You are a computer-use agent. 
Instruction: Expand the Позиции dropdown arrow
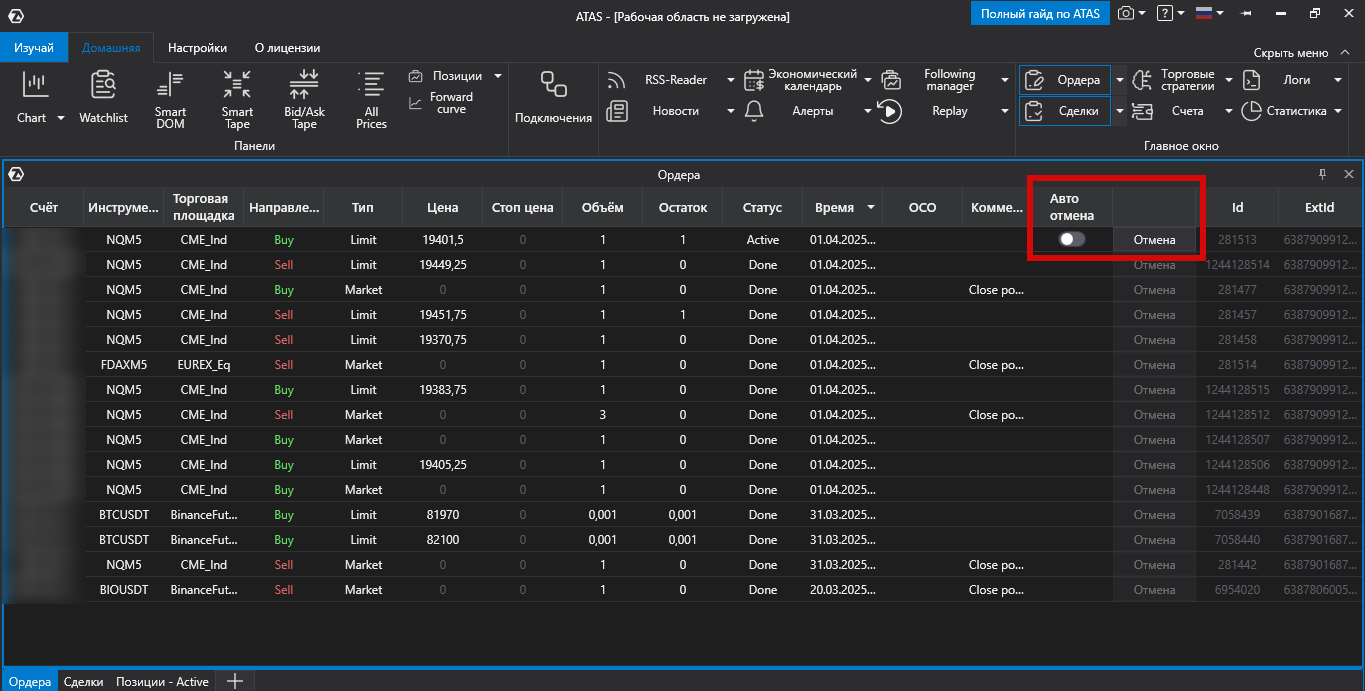pos(497,76)
